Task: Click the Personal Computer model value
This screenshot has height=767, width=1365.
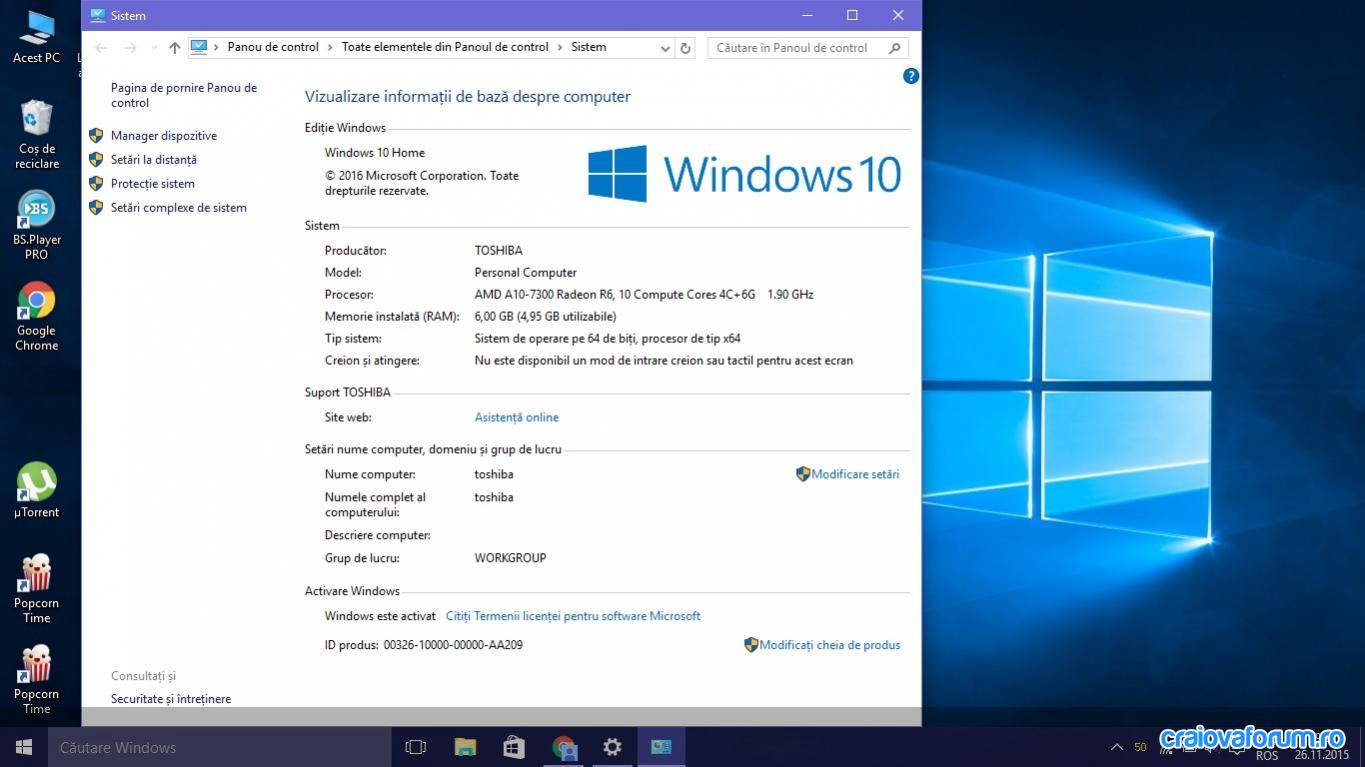Action: pos(525,273)
